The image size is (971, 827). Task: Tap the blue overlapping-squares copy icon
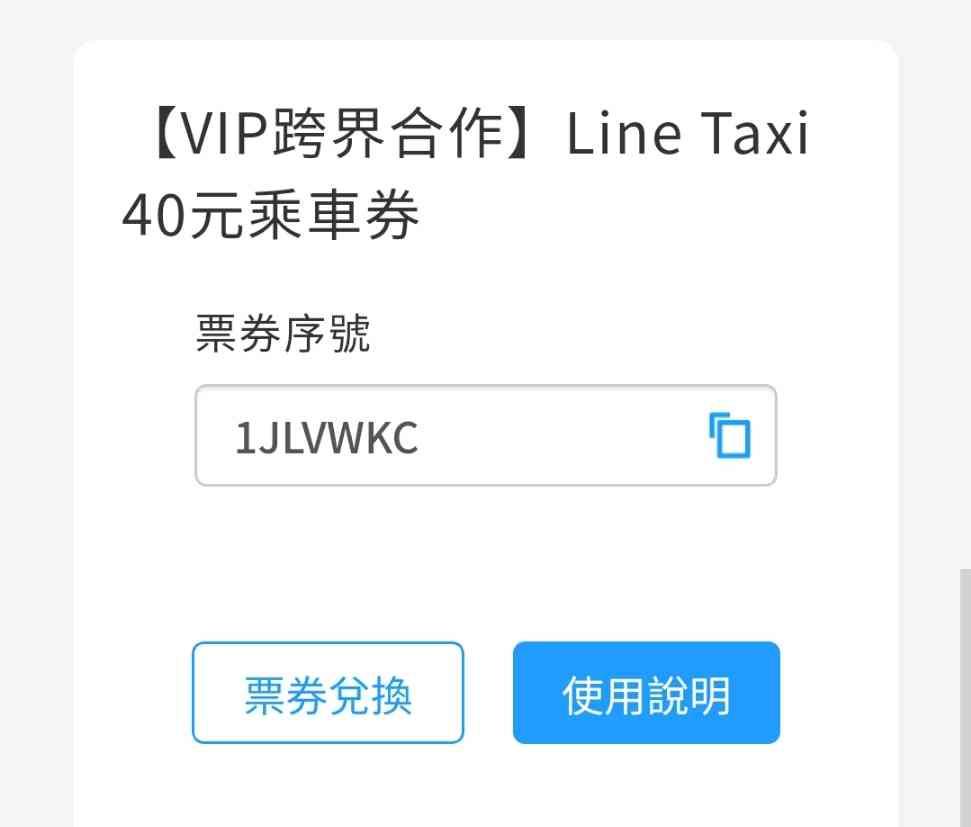(729, 435)
